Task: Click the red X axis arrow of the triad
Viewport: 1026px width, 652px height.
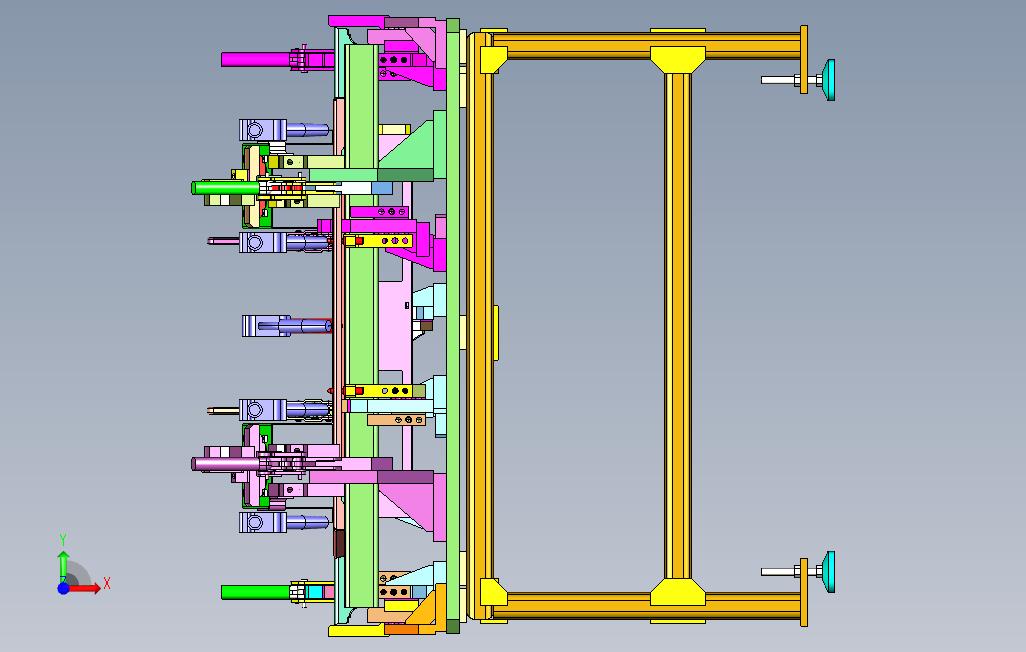Action: [85, 588]
